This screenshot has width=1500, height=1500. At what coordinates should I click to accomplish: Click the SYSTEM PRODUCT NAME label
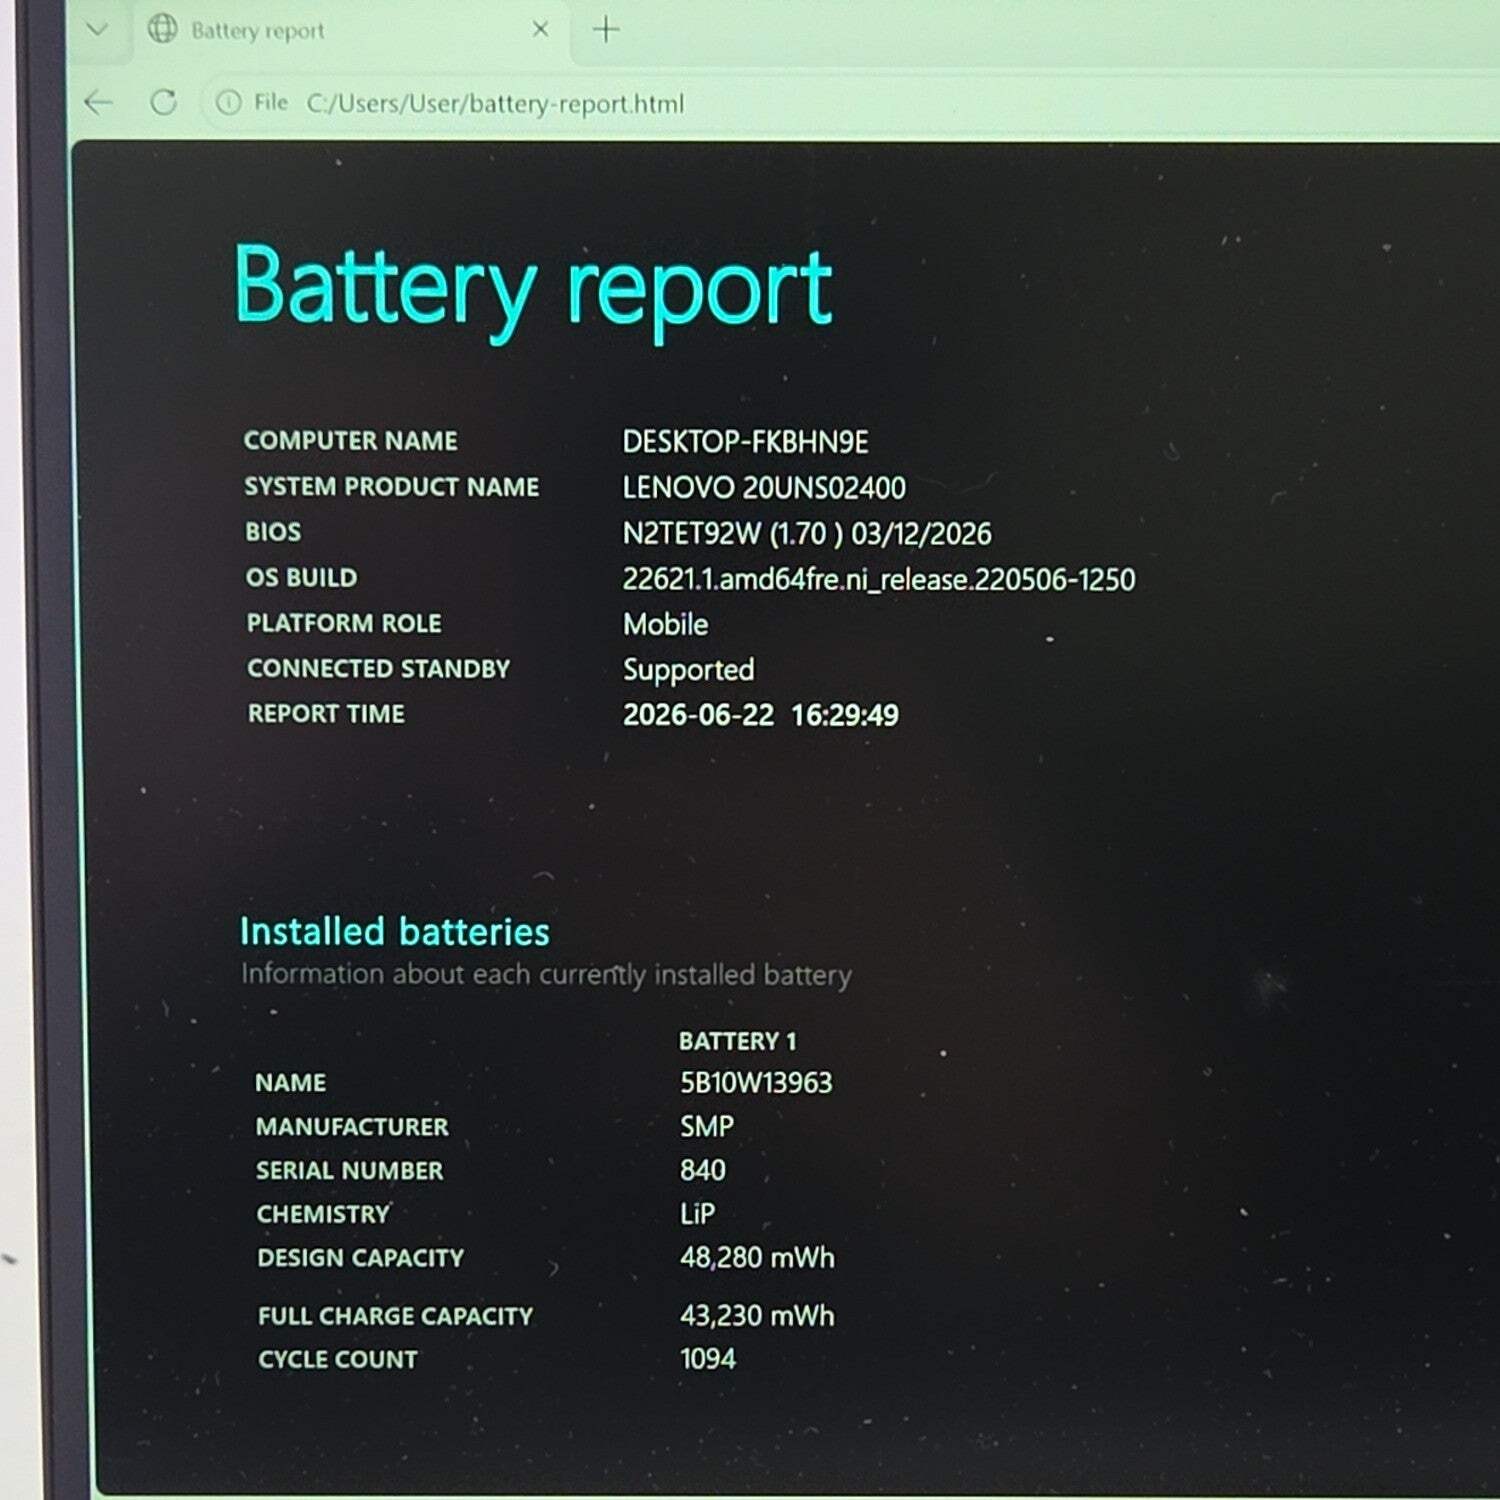[392, 487]
